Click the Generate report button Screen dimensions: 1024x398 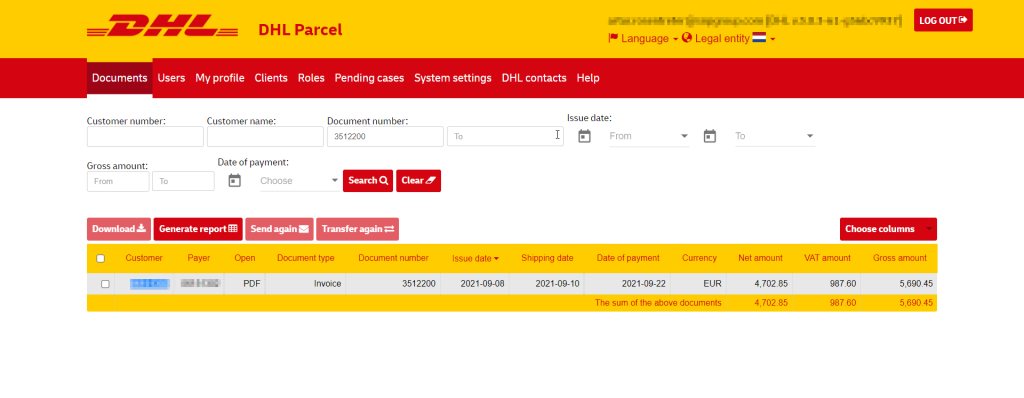pyautogui.click(x=198, y=229)
